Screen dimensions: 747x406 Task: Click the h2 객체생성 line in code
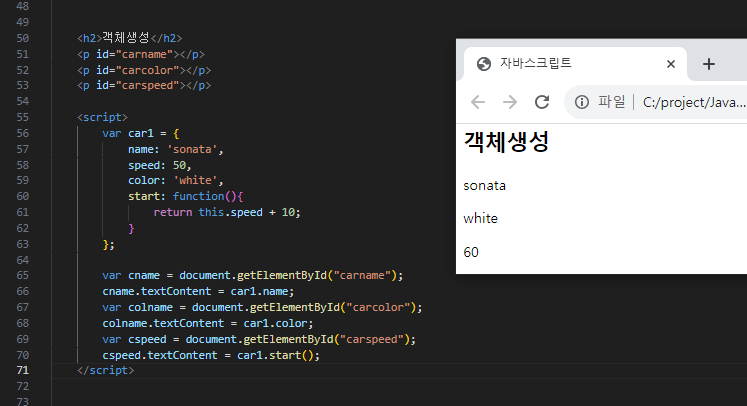pos(130,38)
